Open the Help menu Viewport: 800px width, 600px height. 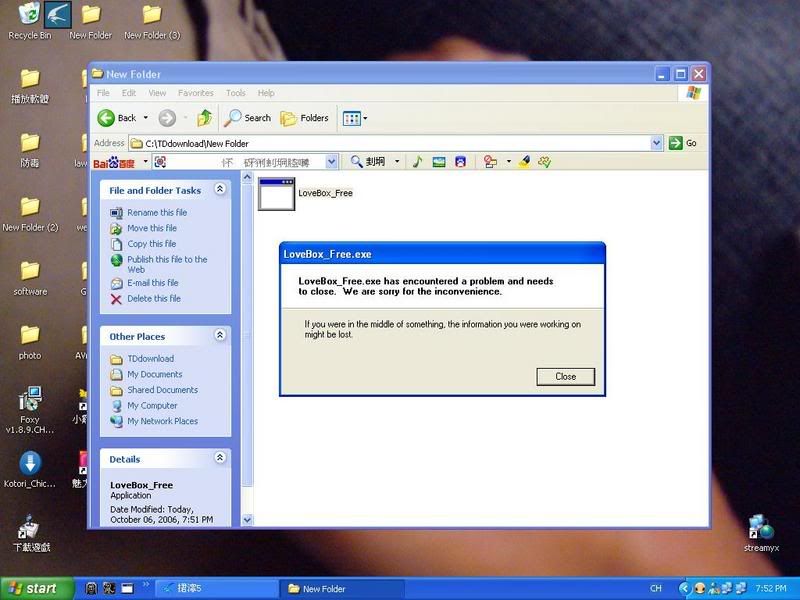tap(266, 93)
